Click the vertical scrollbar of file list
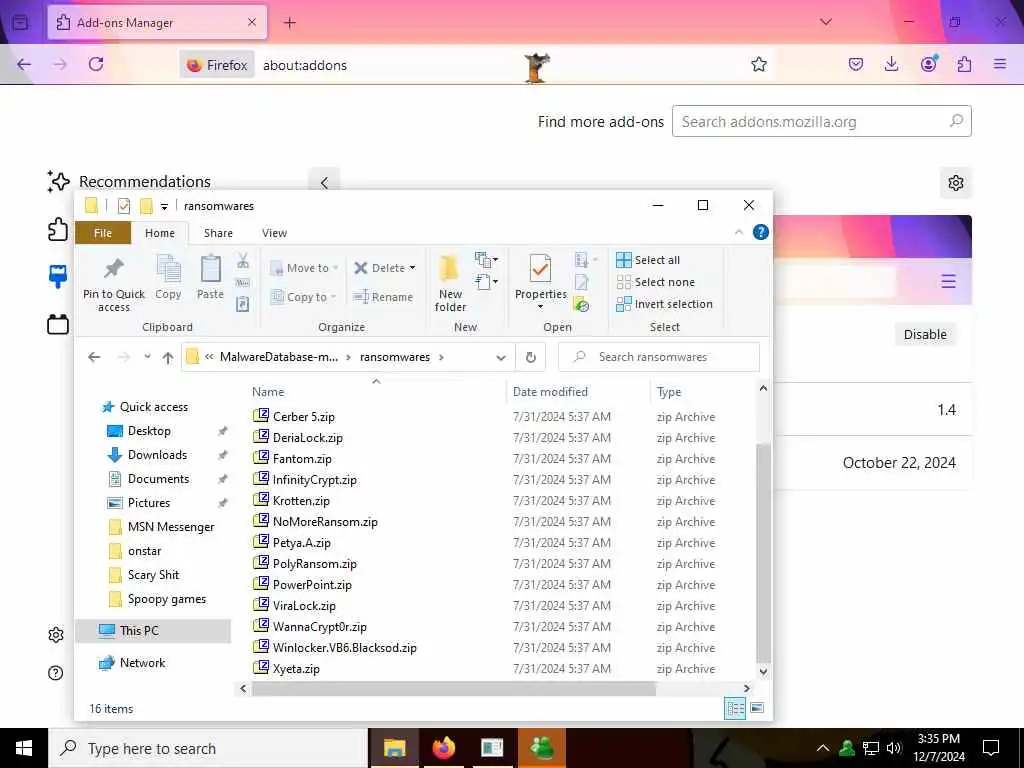Viewport: 1024px width, 768px height. coord(763,552)
